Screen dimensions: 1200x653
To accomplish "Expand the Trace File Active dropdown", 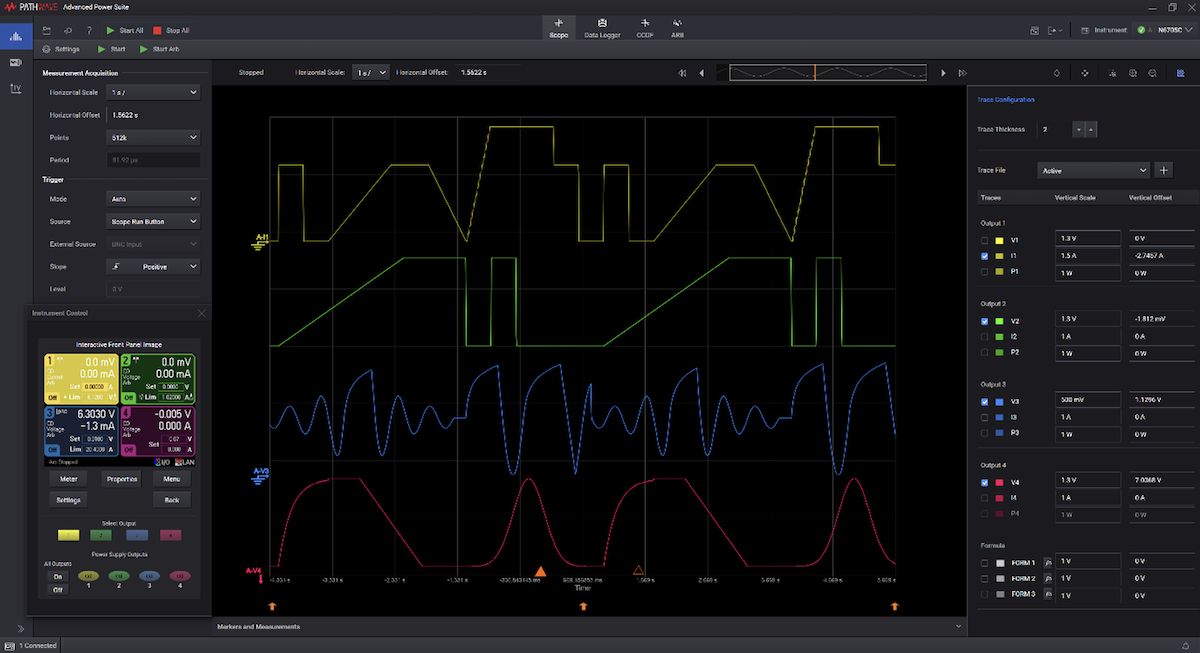I will click(1093, 171).
